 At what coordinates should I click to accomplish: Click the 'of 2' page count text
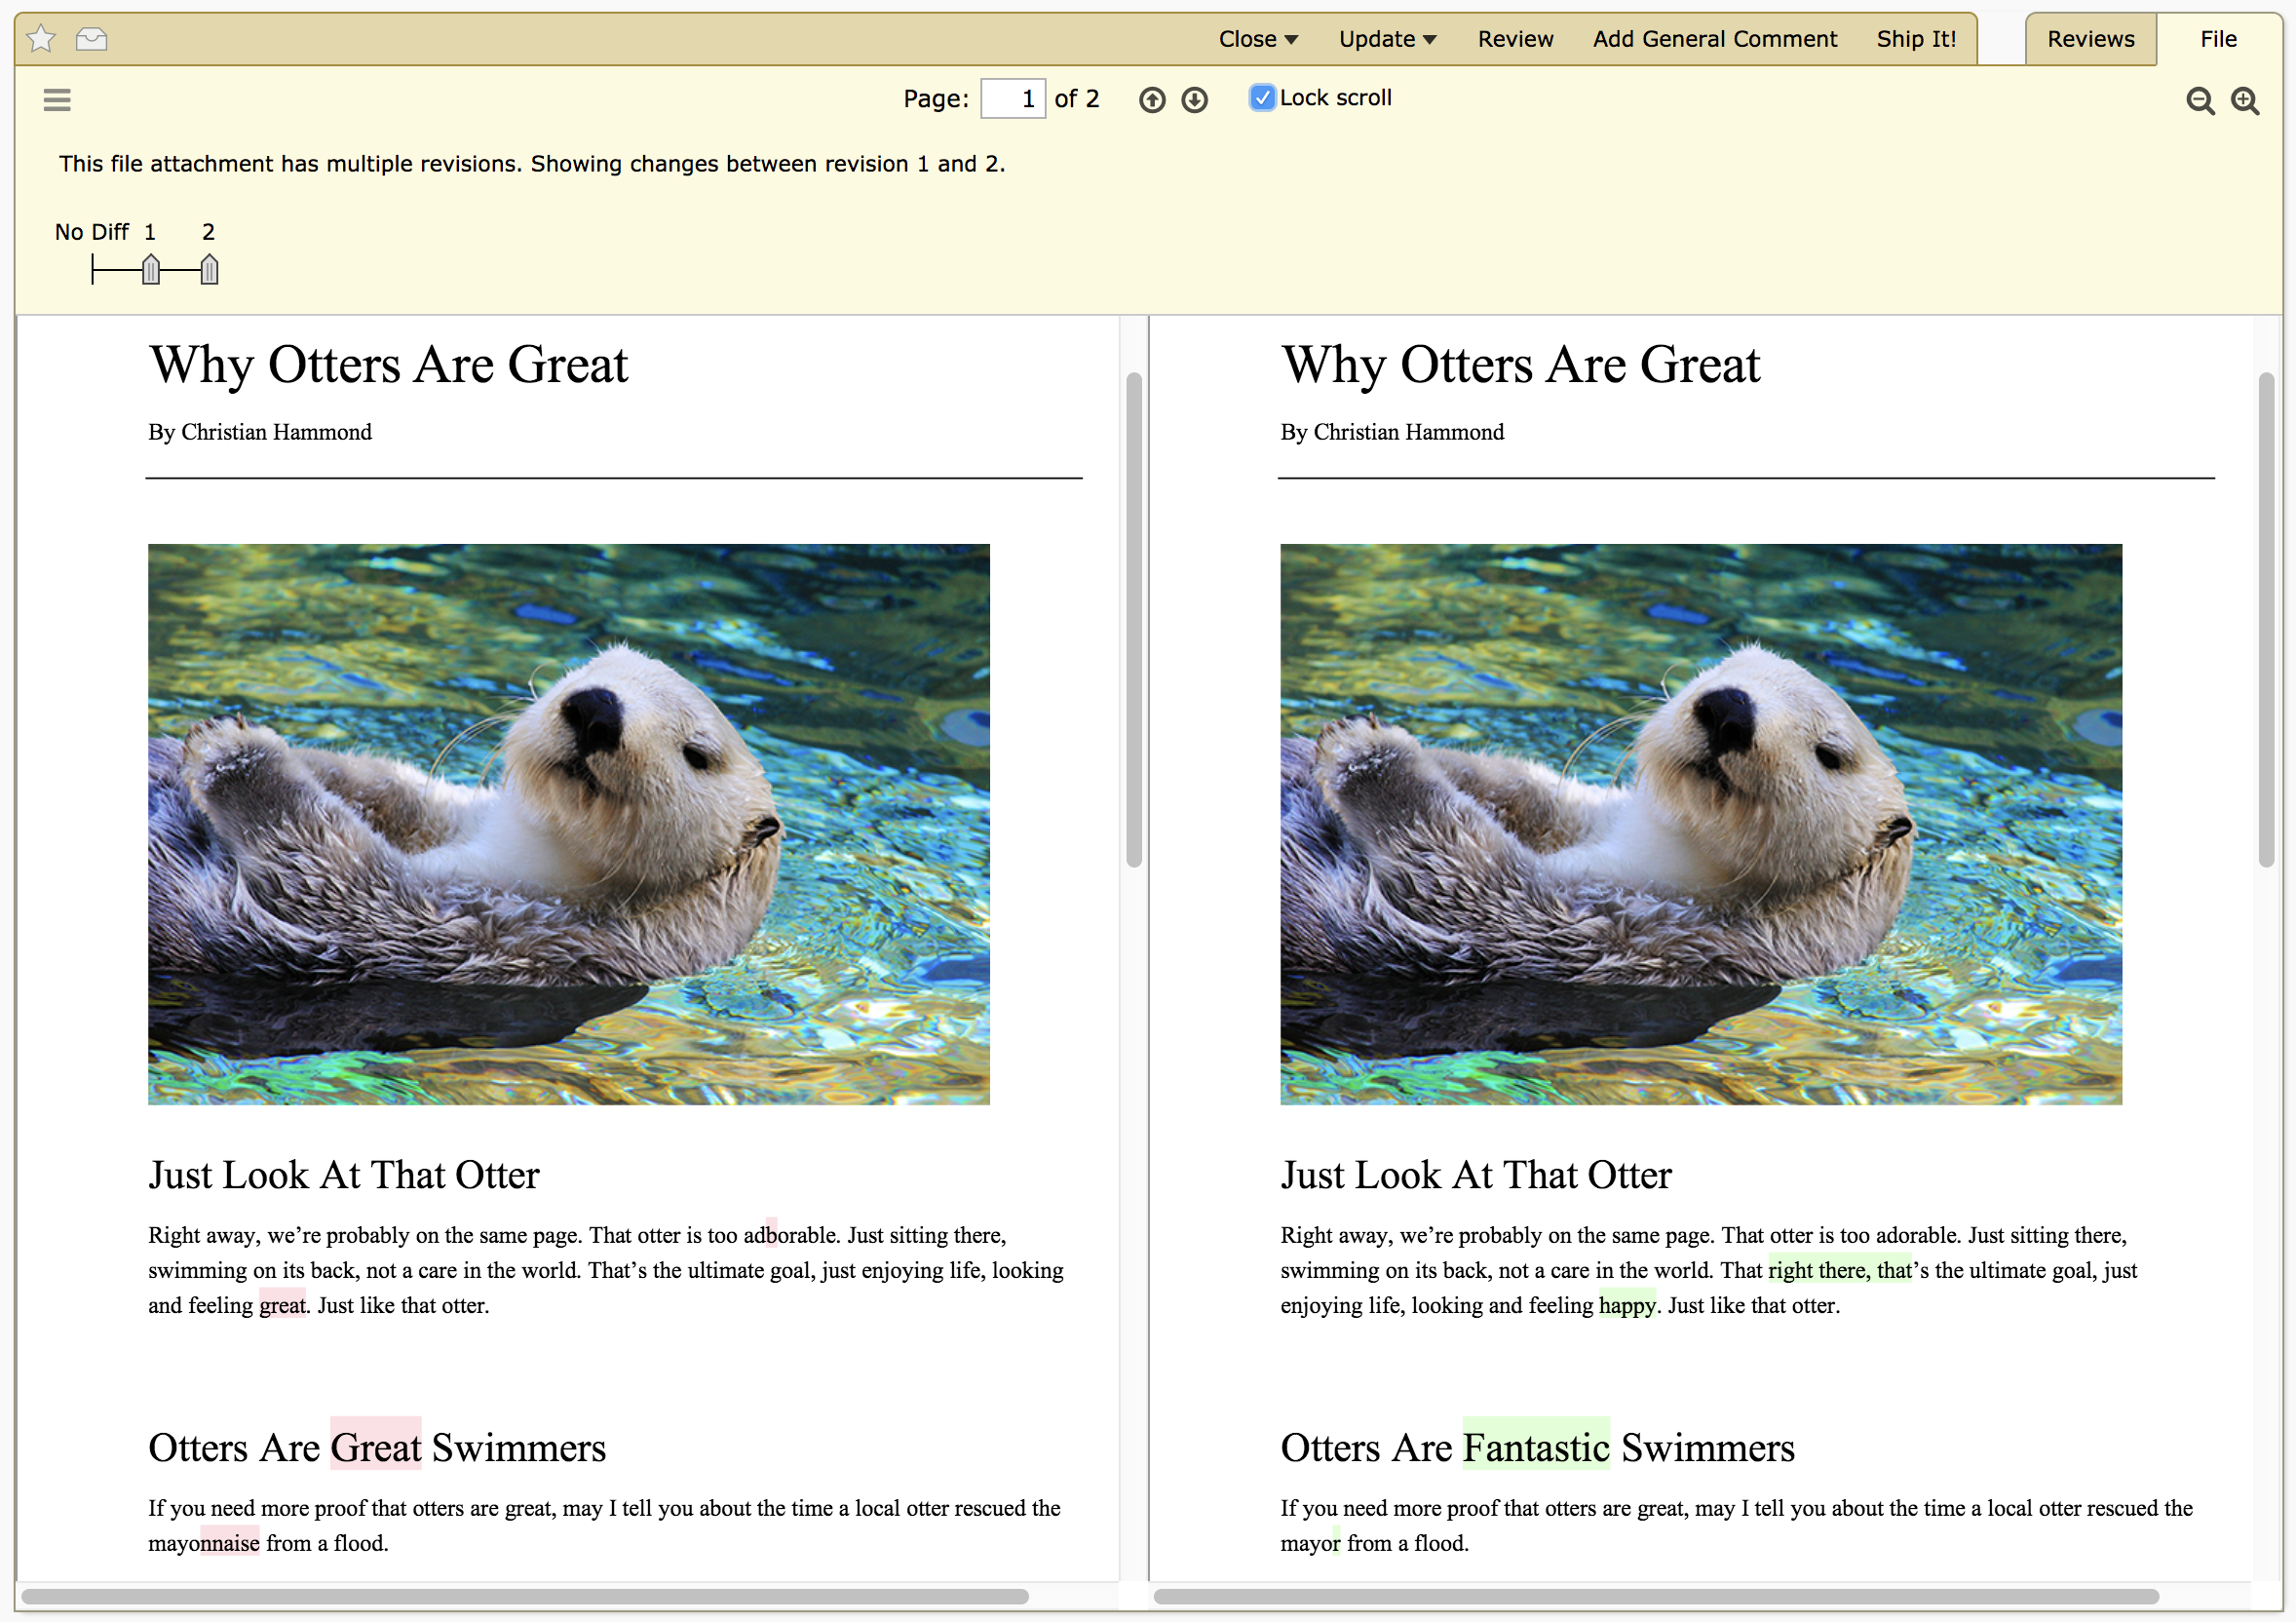(1077, 98)
